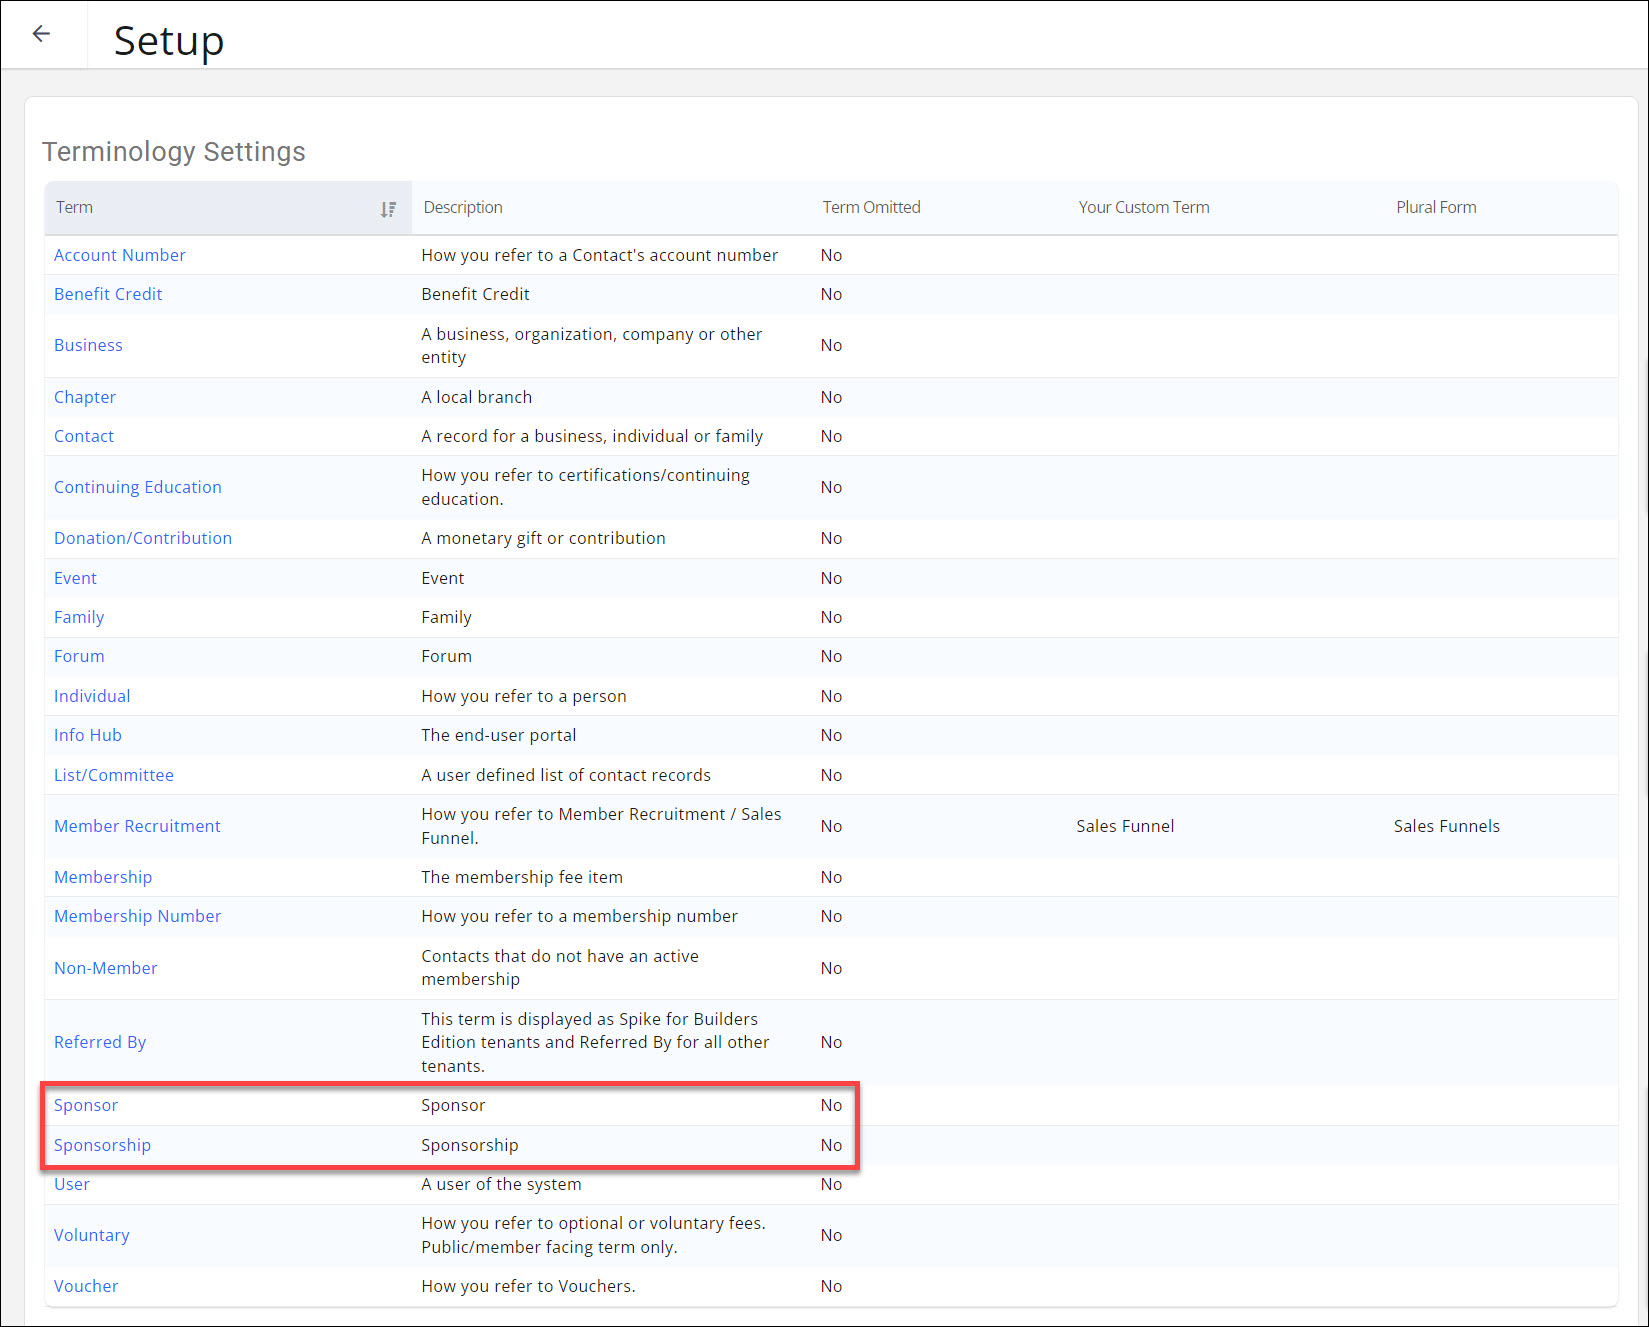Click the Family term link

(79, 617)
